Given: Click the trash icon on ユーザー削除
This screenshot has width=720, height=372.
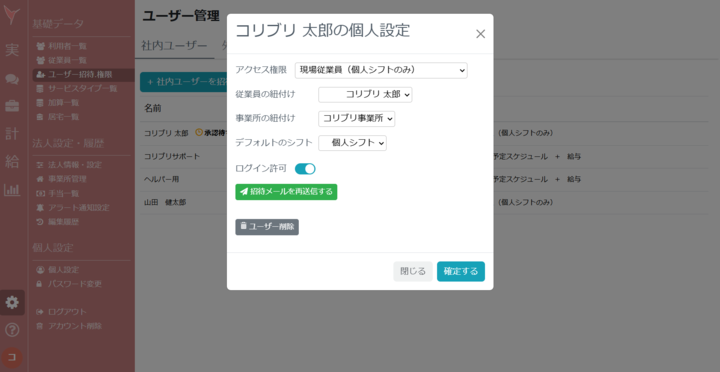Looking at the screenshot, I should [243, 226].
